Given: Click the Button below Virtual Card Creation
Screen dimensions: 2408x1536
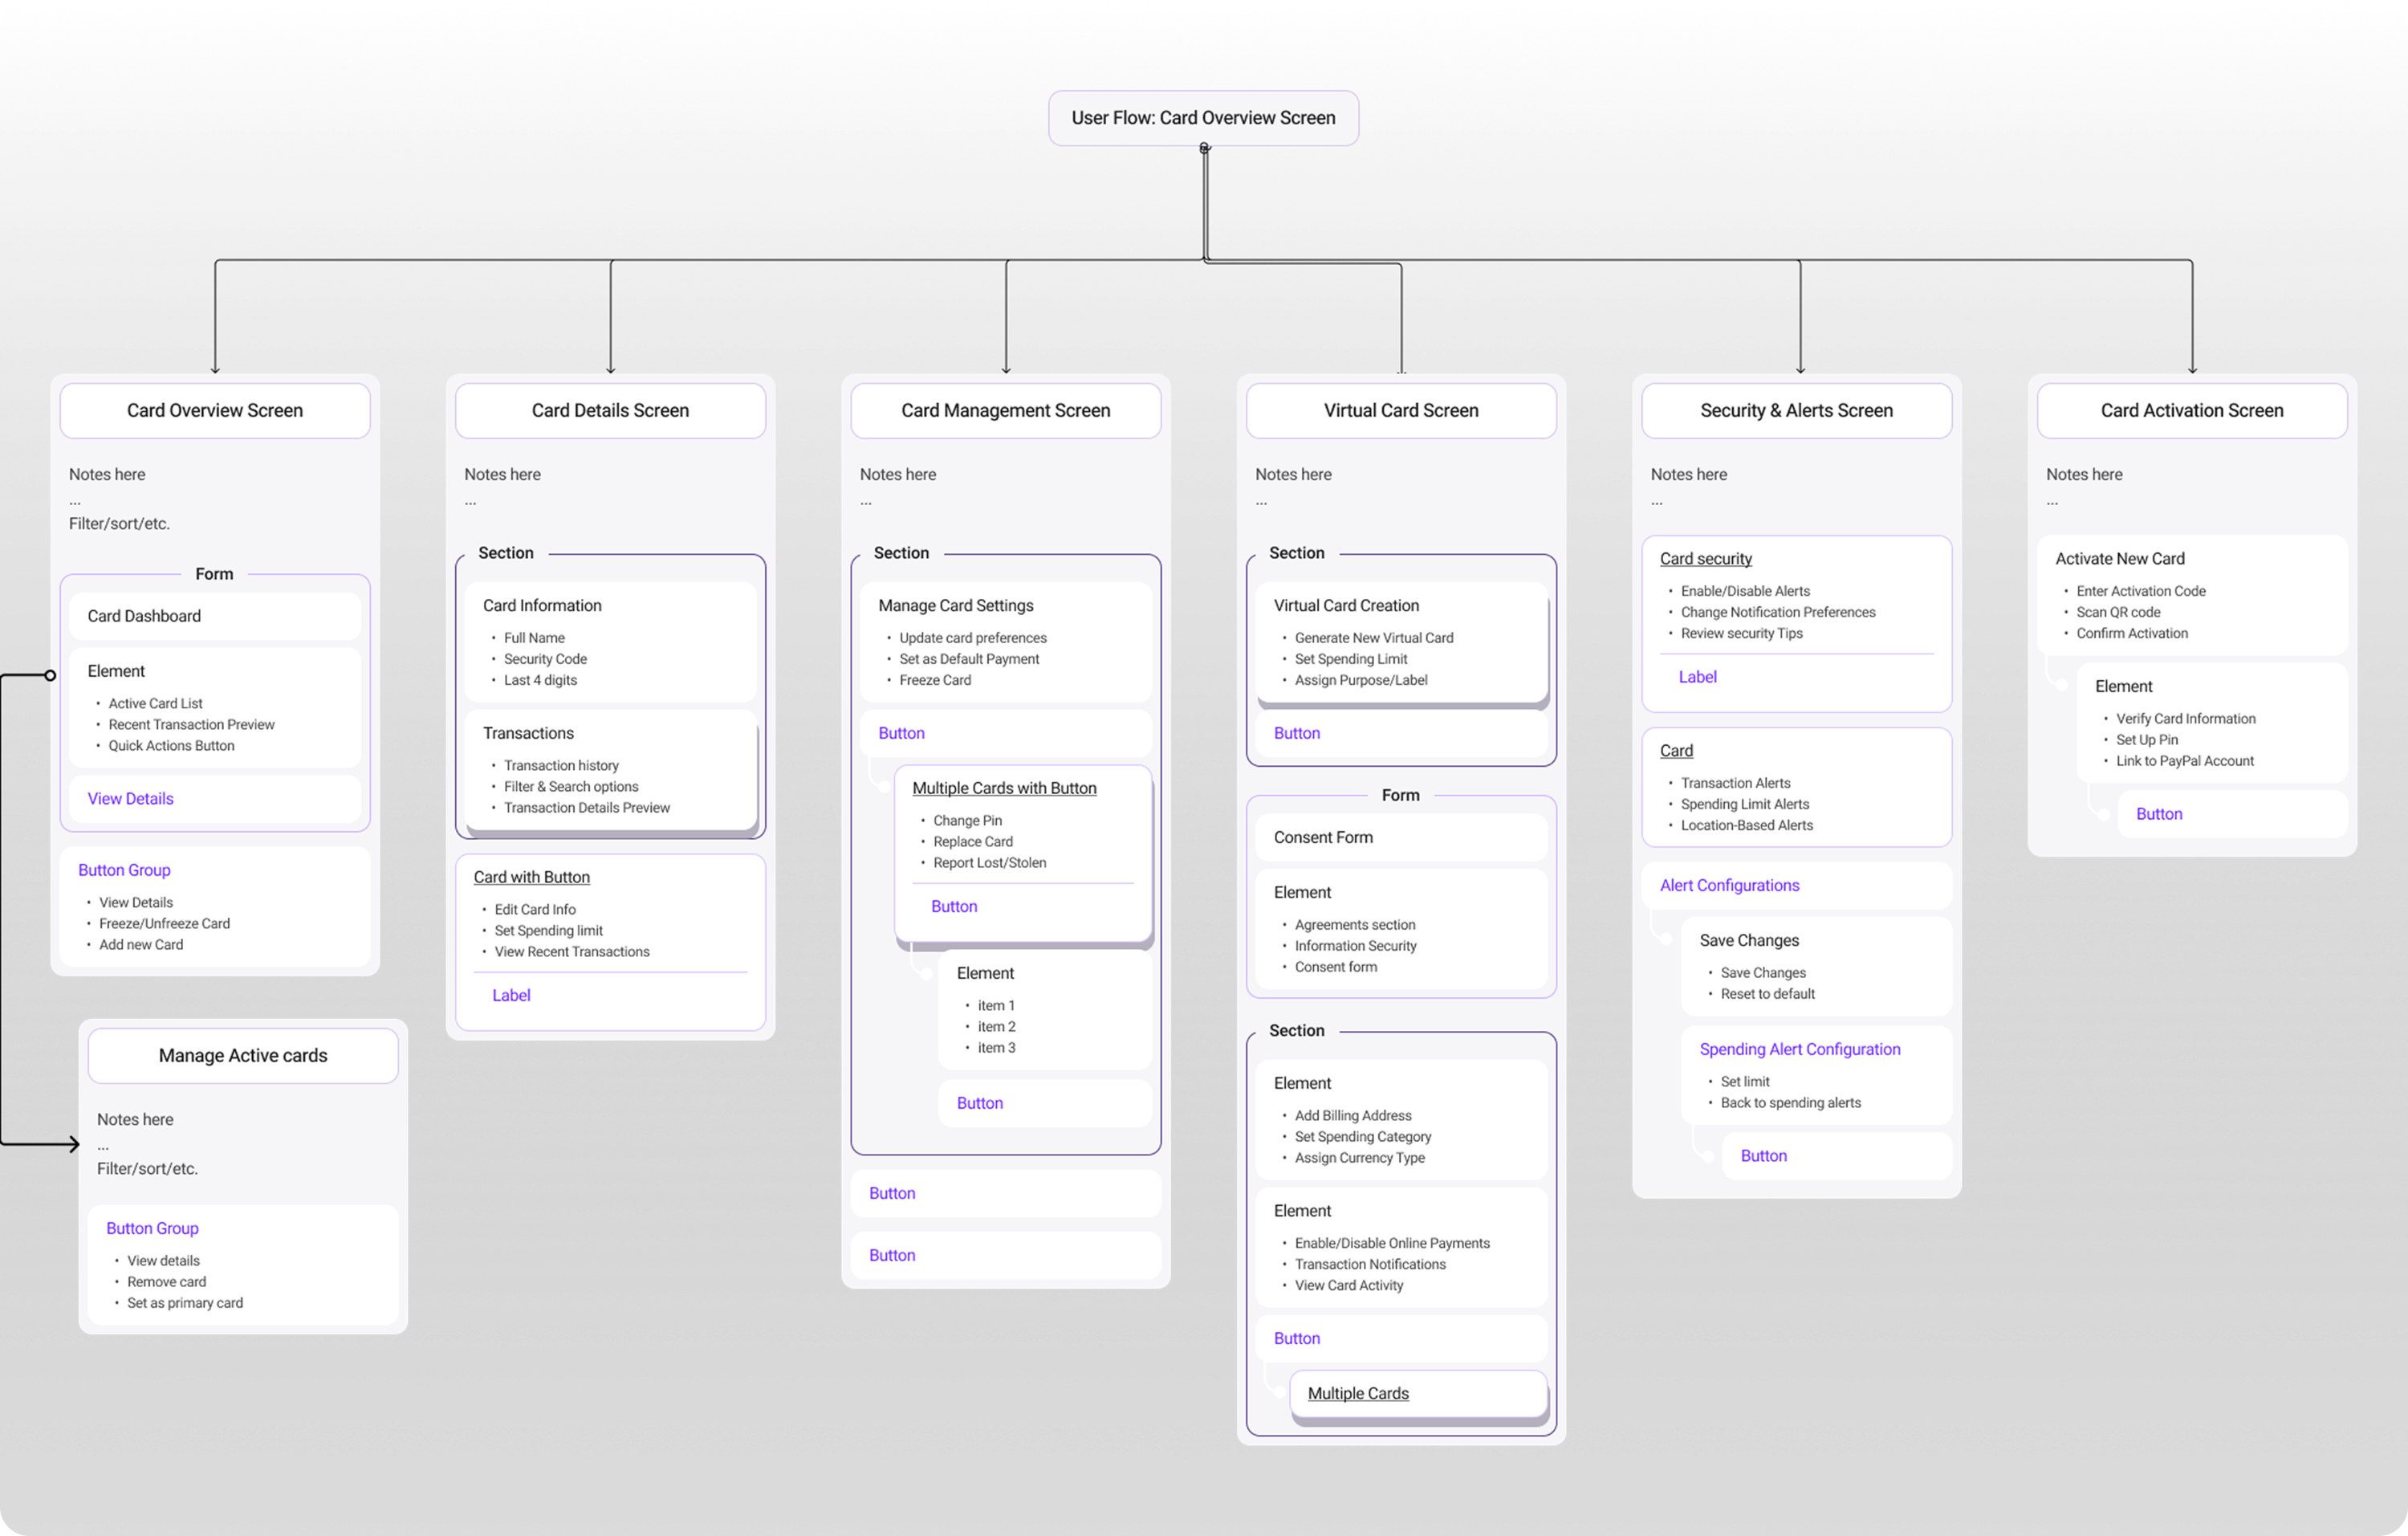Looking at the screenshot, I should pyautogui.click(x=1296, y=732).
